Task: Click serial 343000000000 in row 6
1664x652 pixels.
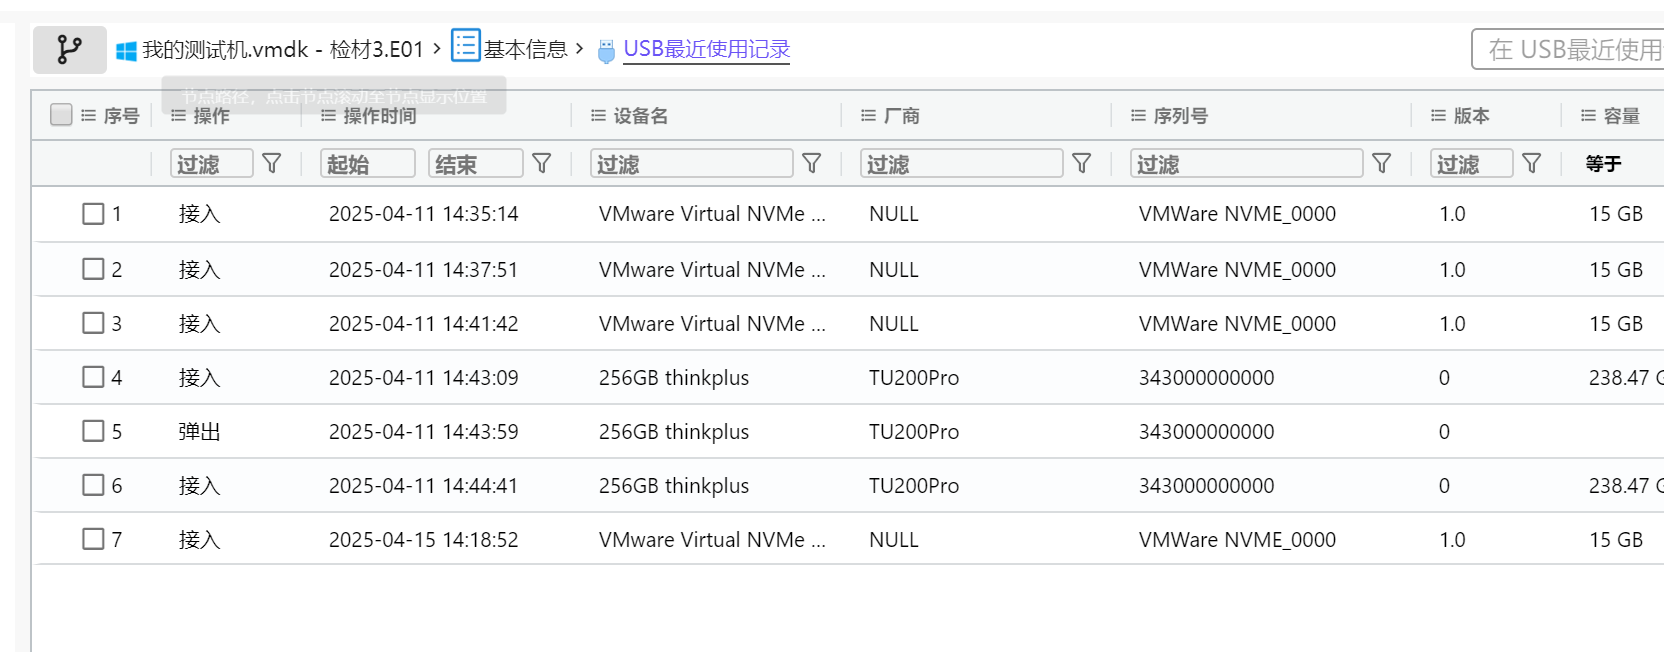Action: 1206,486
